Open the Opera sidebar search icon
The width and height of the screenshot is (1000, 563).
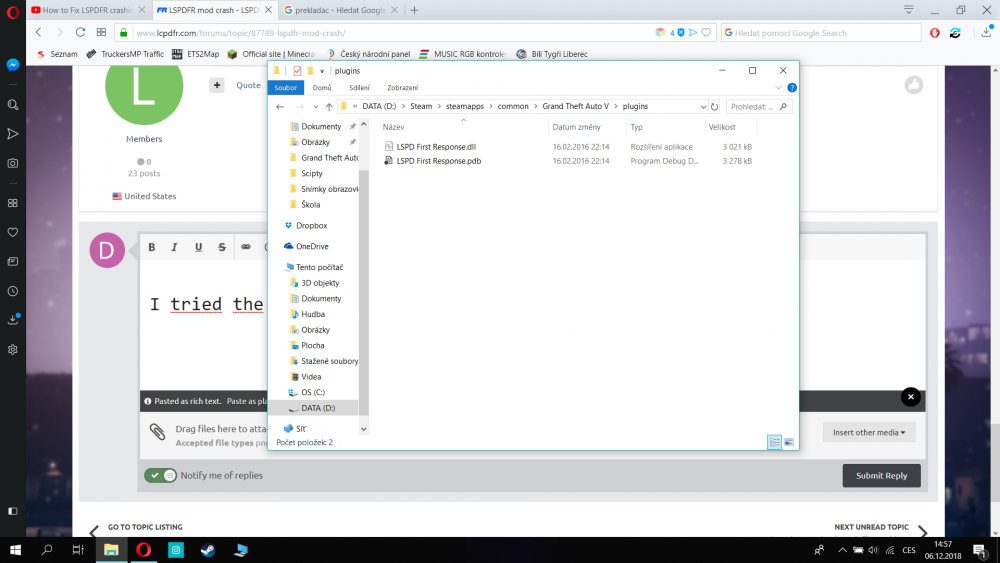tap(13, 105)
